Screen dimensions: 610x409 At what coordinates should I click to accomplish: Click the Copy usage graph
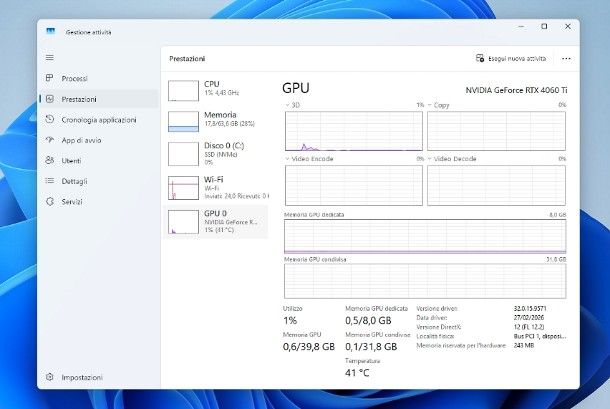pyautogui.click(x=496, y=131)
